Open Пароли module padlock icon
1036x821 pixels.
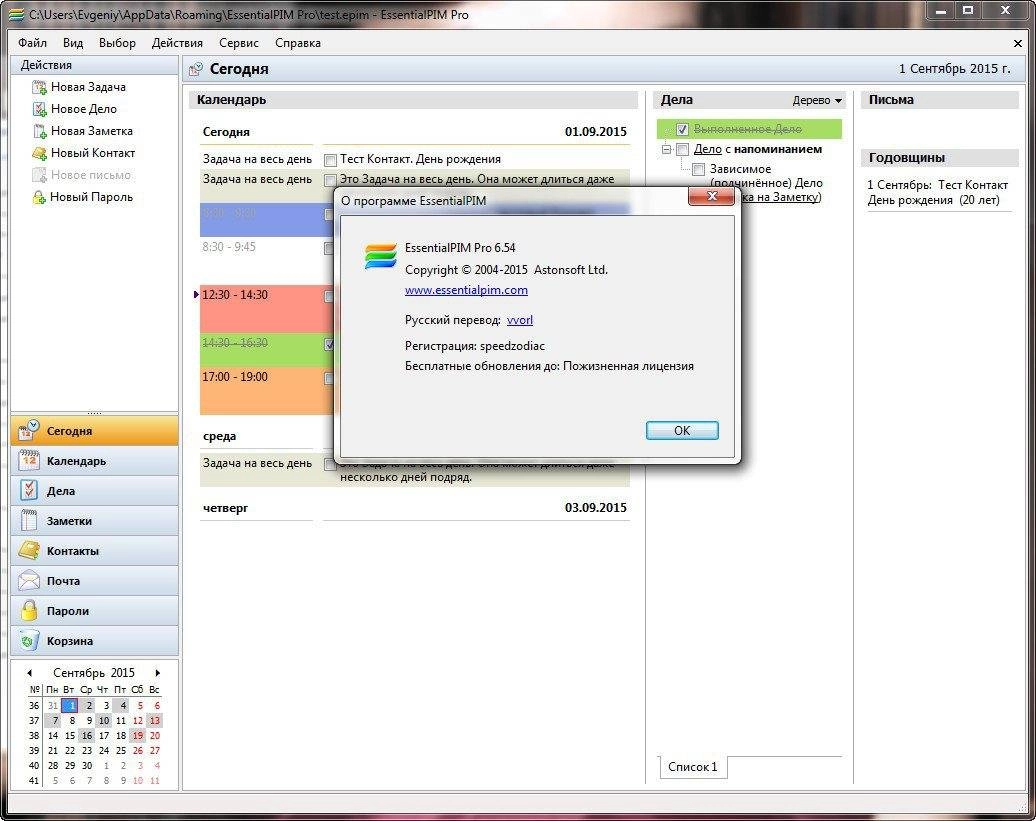pos(29,610)
